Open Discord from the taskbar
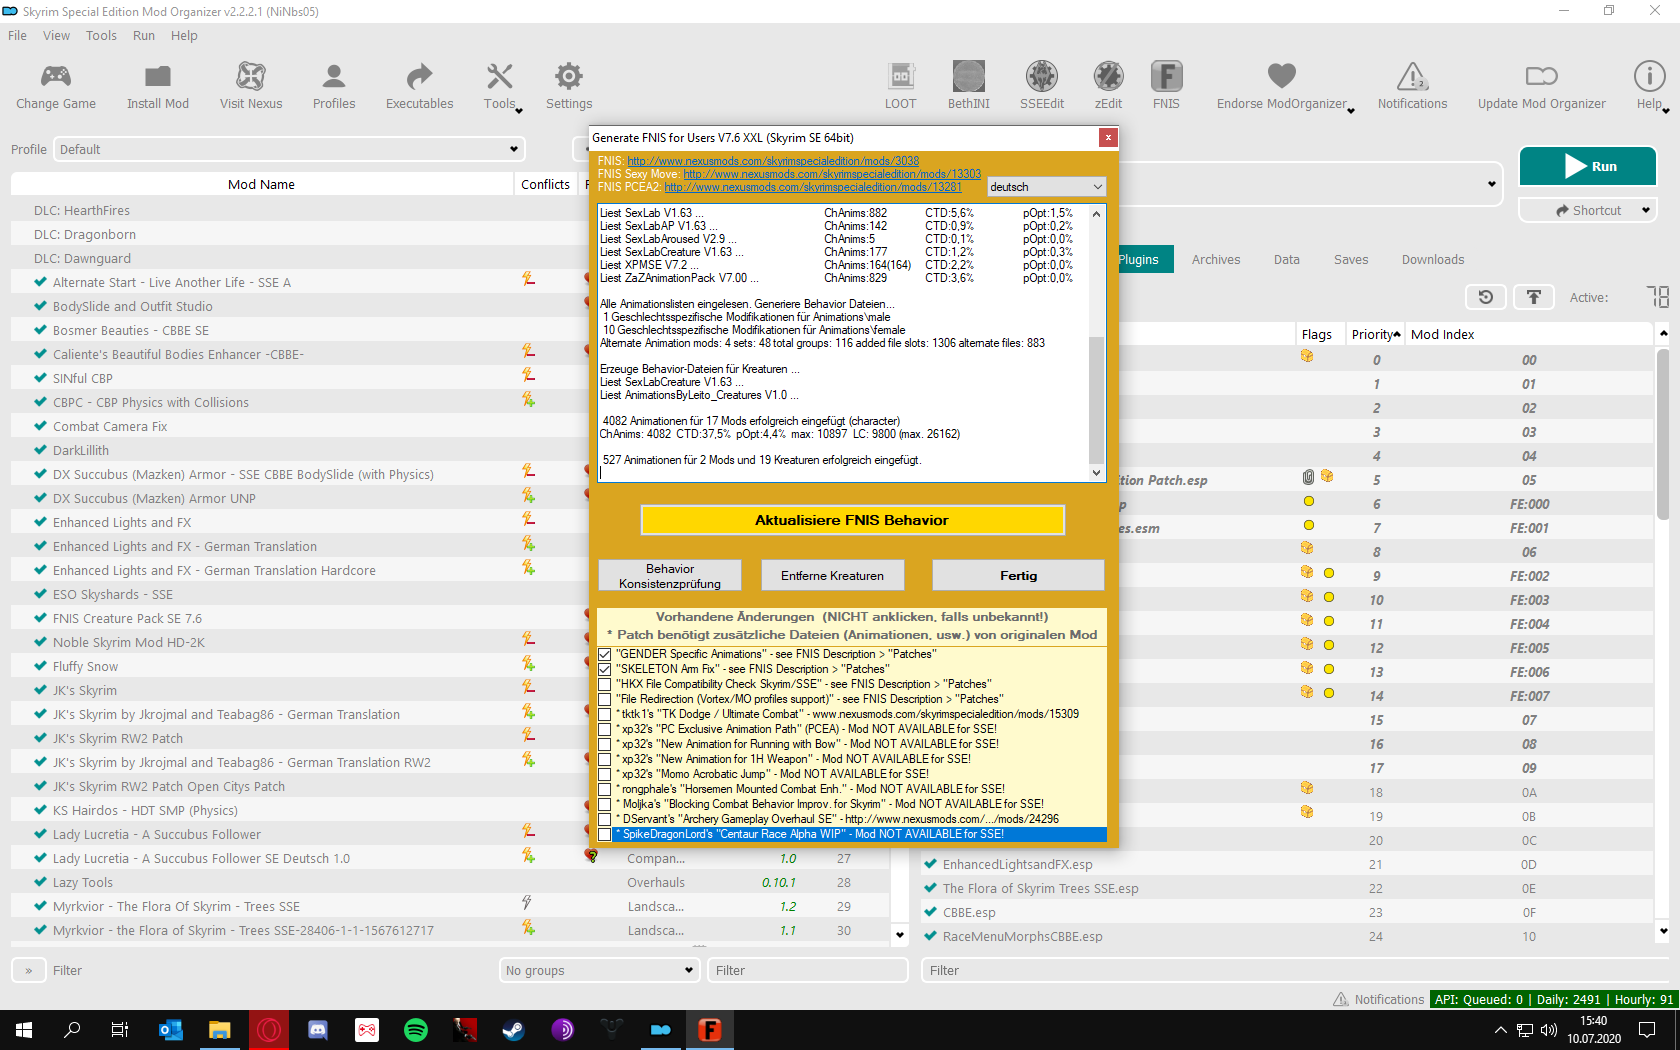 [318, 1029]
